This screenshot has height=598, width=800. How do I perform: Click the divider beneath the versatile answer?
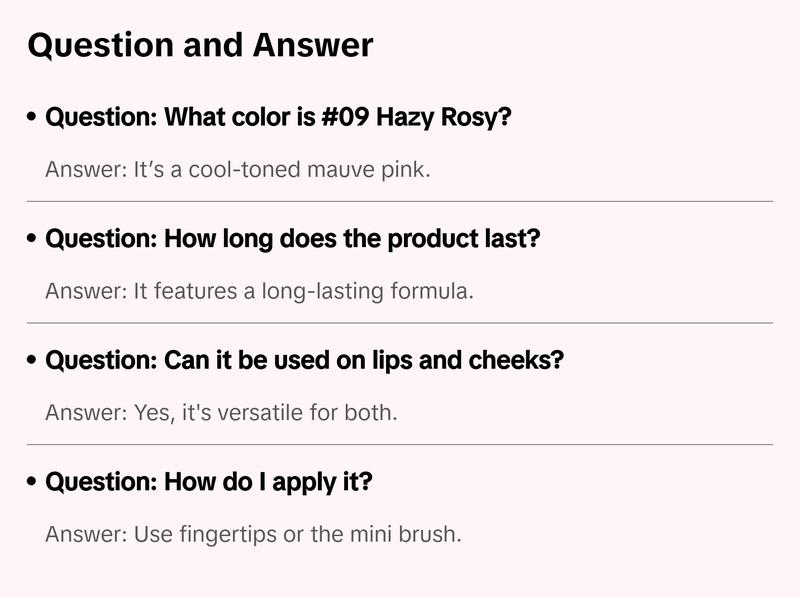pyautogui.click(x=400, y=444)
